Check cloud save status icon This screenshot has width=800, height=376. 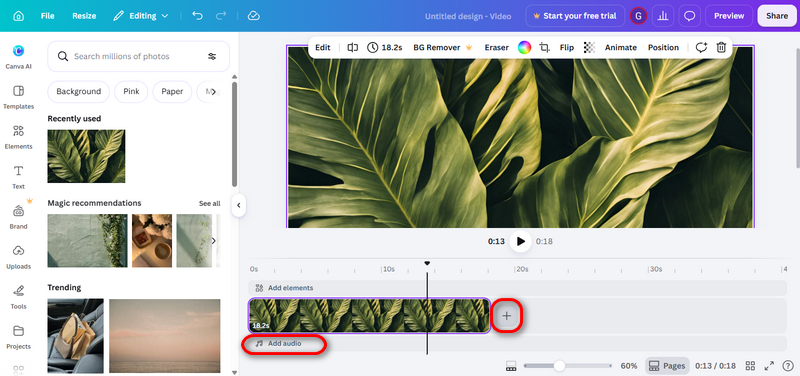click(254, 16)
